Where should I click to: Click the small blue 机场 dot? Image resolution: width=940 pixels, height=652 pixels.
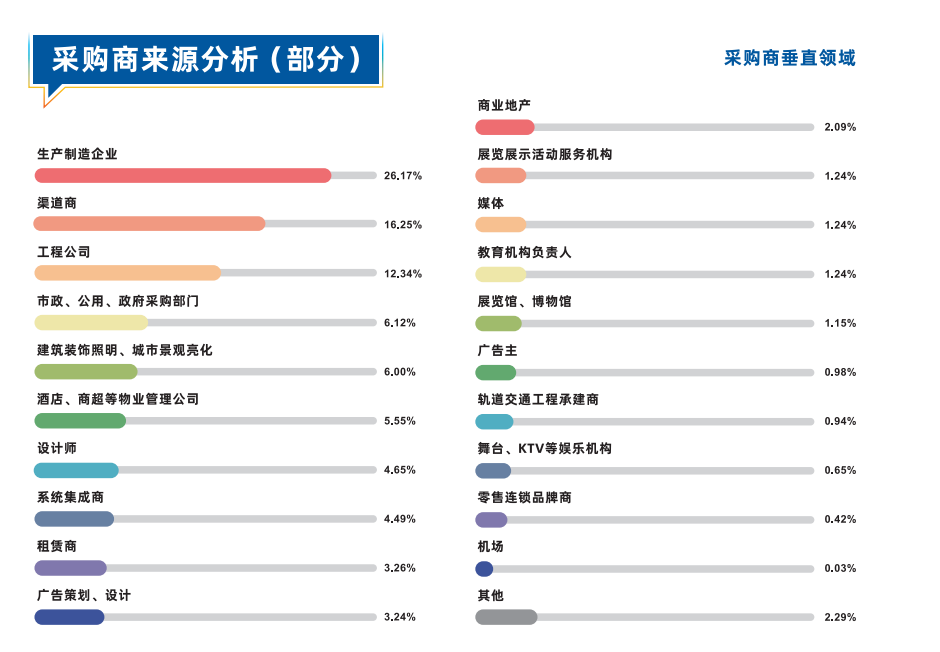[484, 569]
